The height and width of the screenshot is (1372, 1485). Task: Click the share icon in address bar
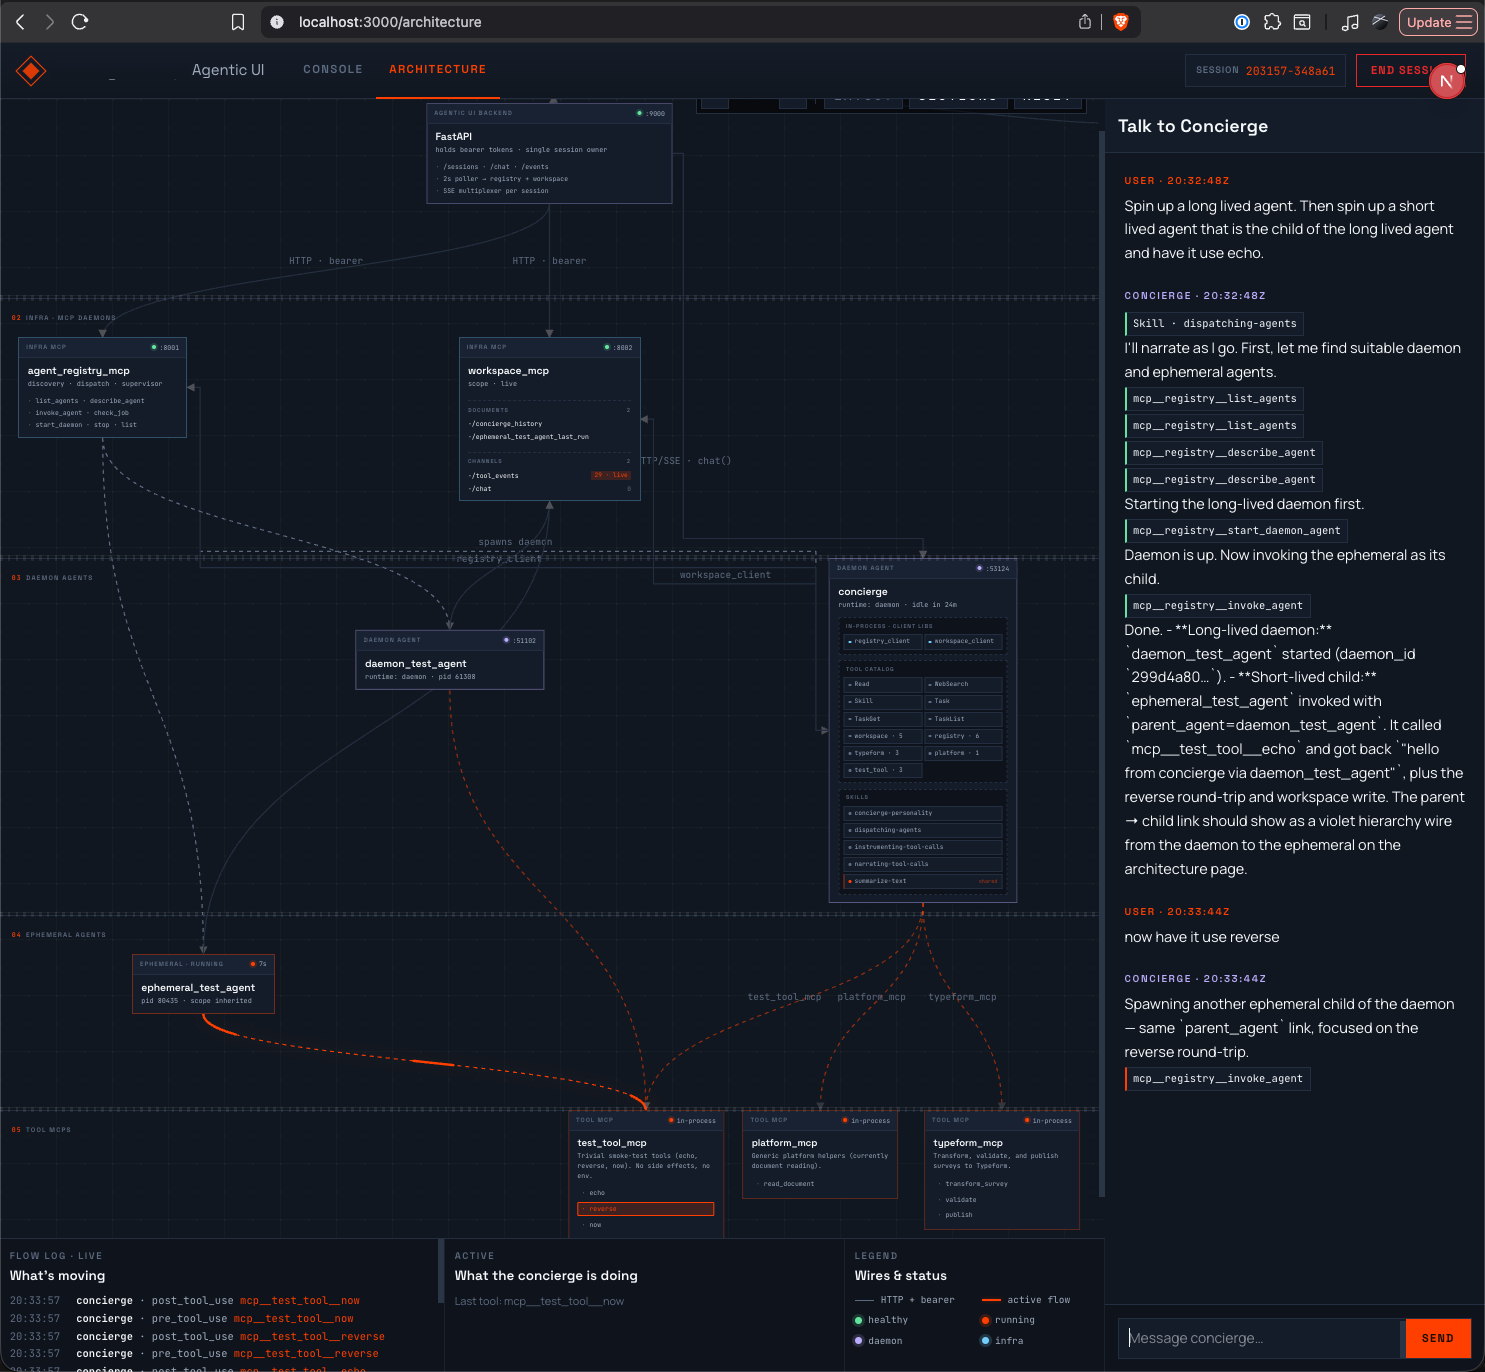click(x=1085, y=22)
